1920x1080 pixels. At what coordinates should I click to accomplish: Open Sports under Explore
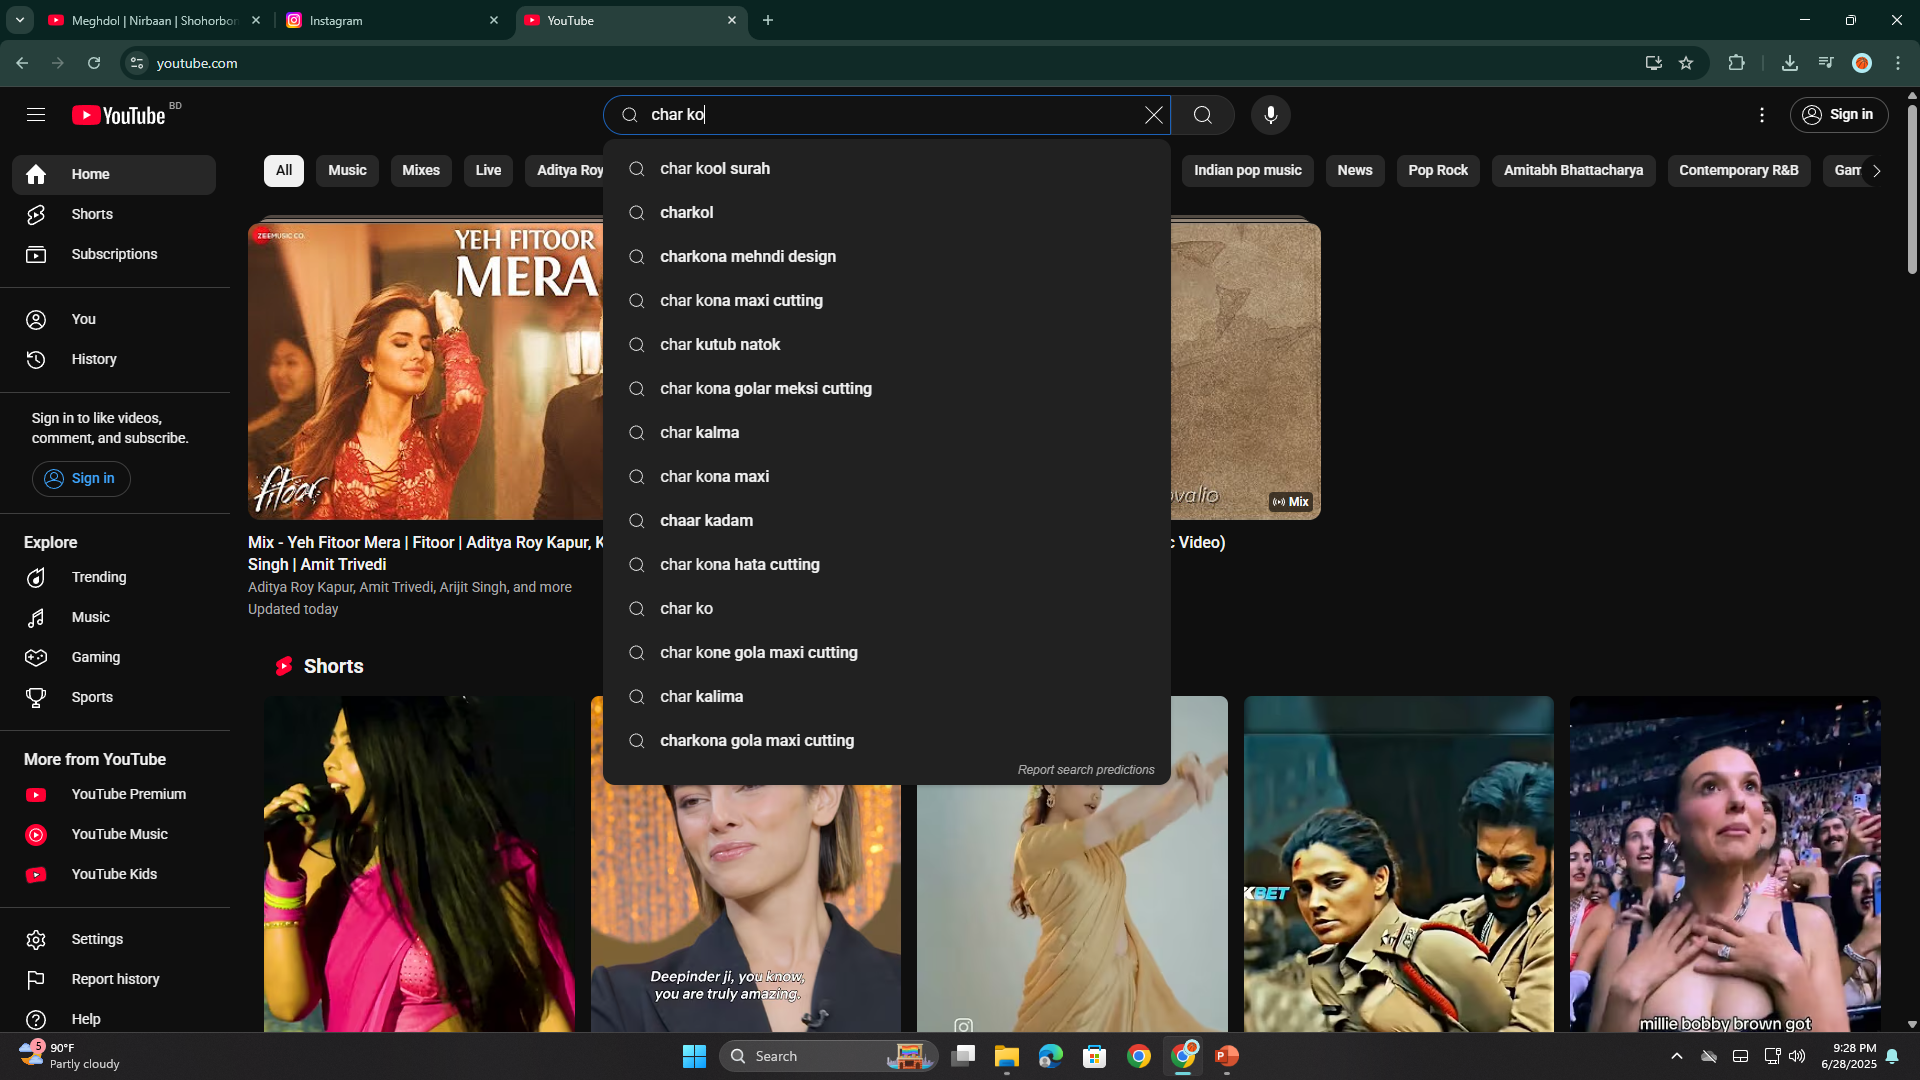114,697
